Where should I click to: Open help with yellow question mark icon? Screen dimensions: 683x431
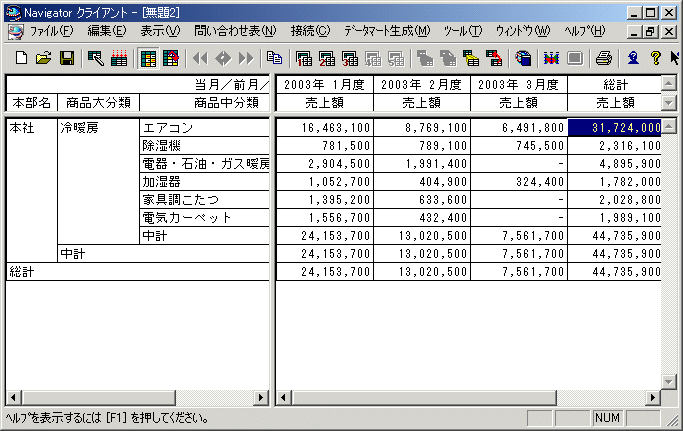(x=656, y=58)
